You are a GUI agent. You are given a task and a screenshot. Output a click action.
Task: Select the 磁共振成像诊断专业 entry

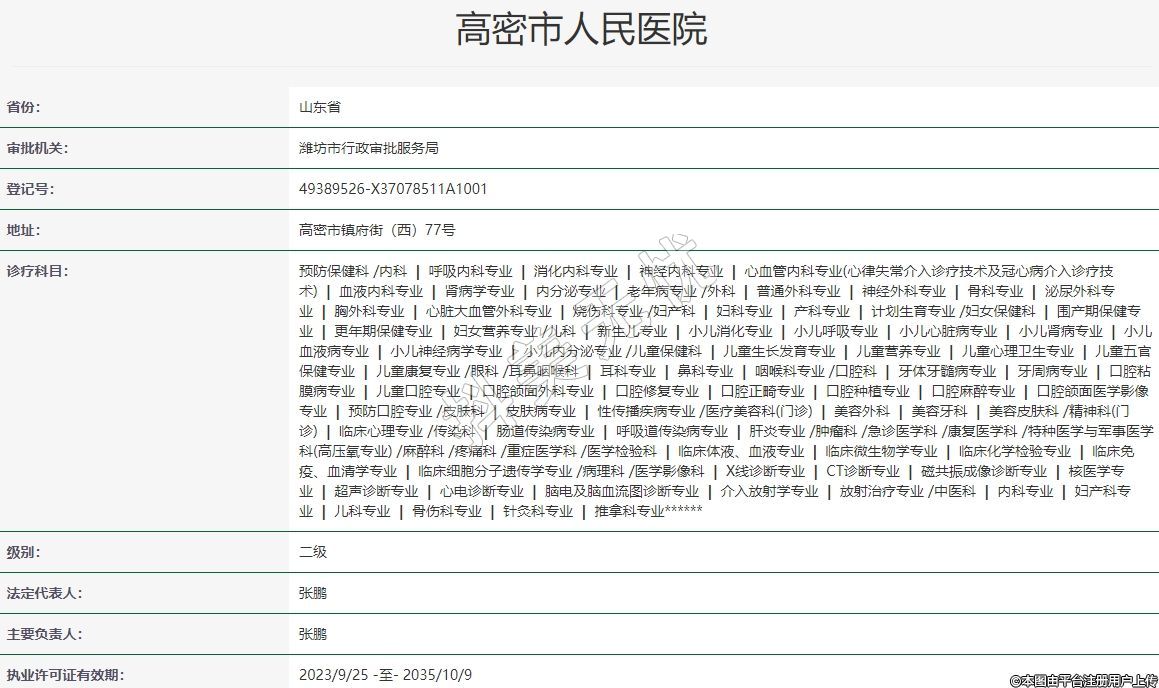983,471
